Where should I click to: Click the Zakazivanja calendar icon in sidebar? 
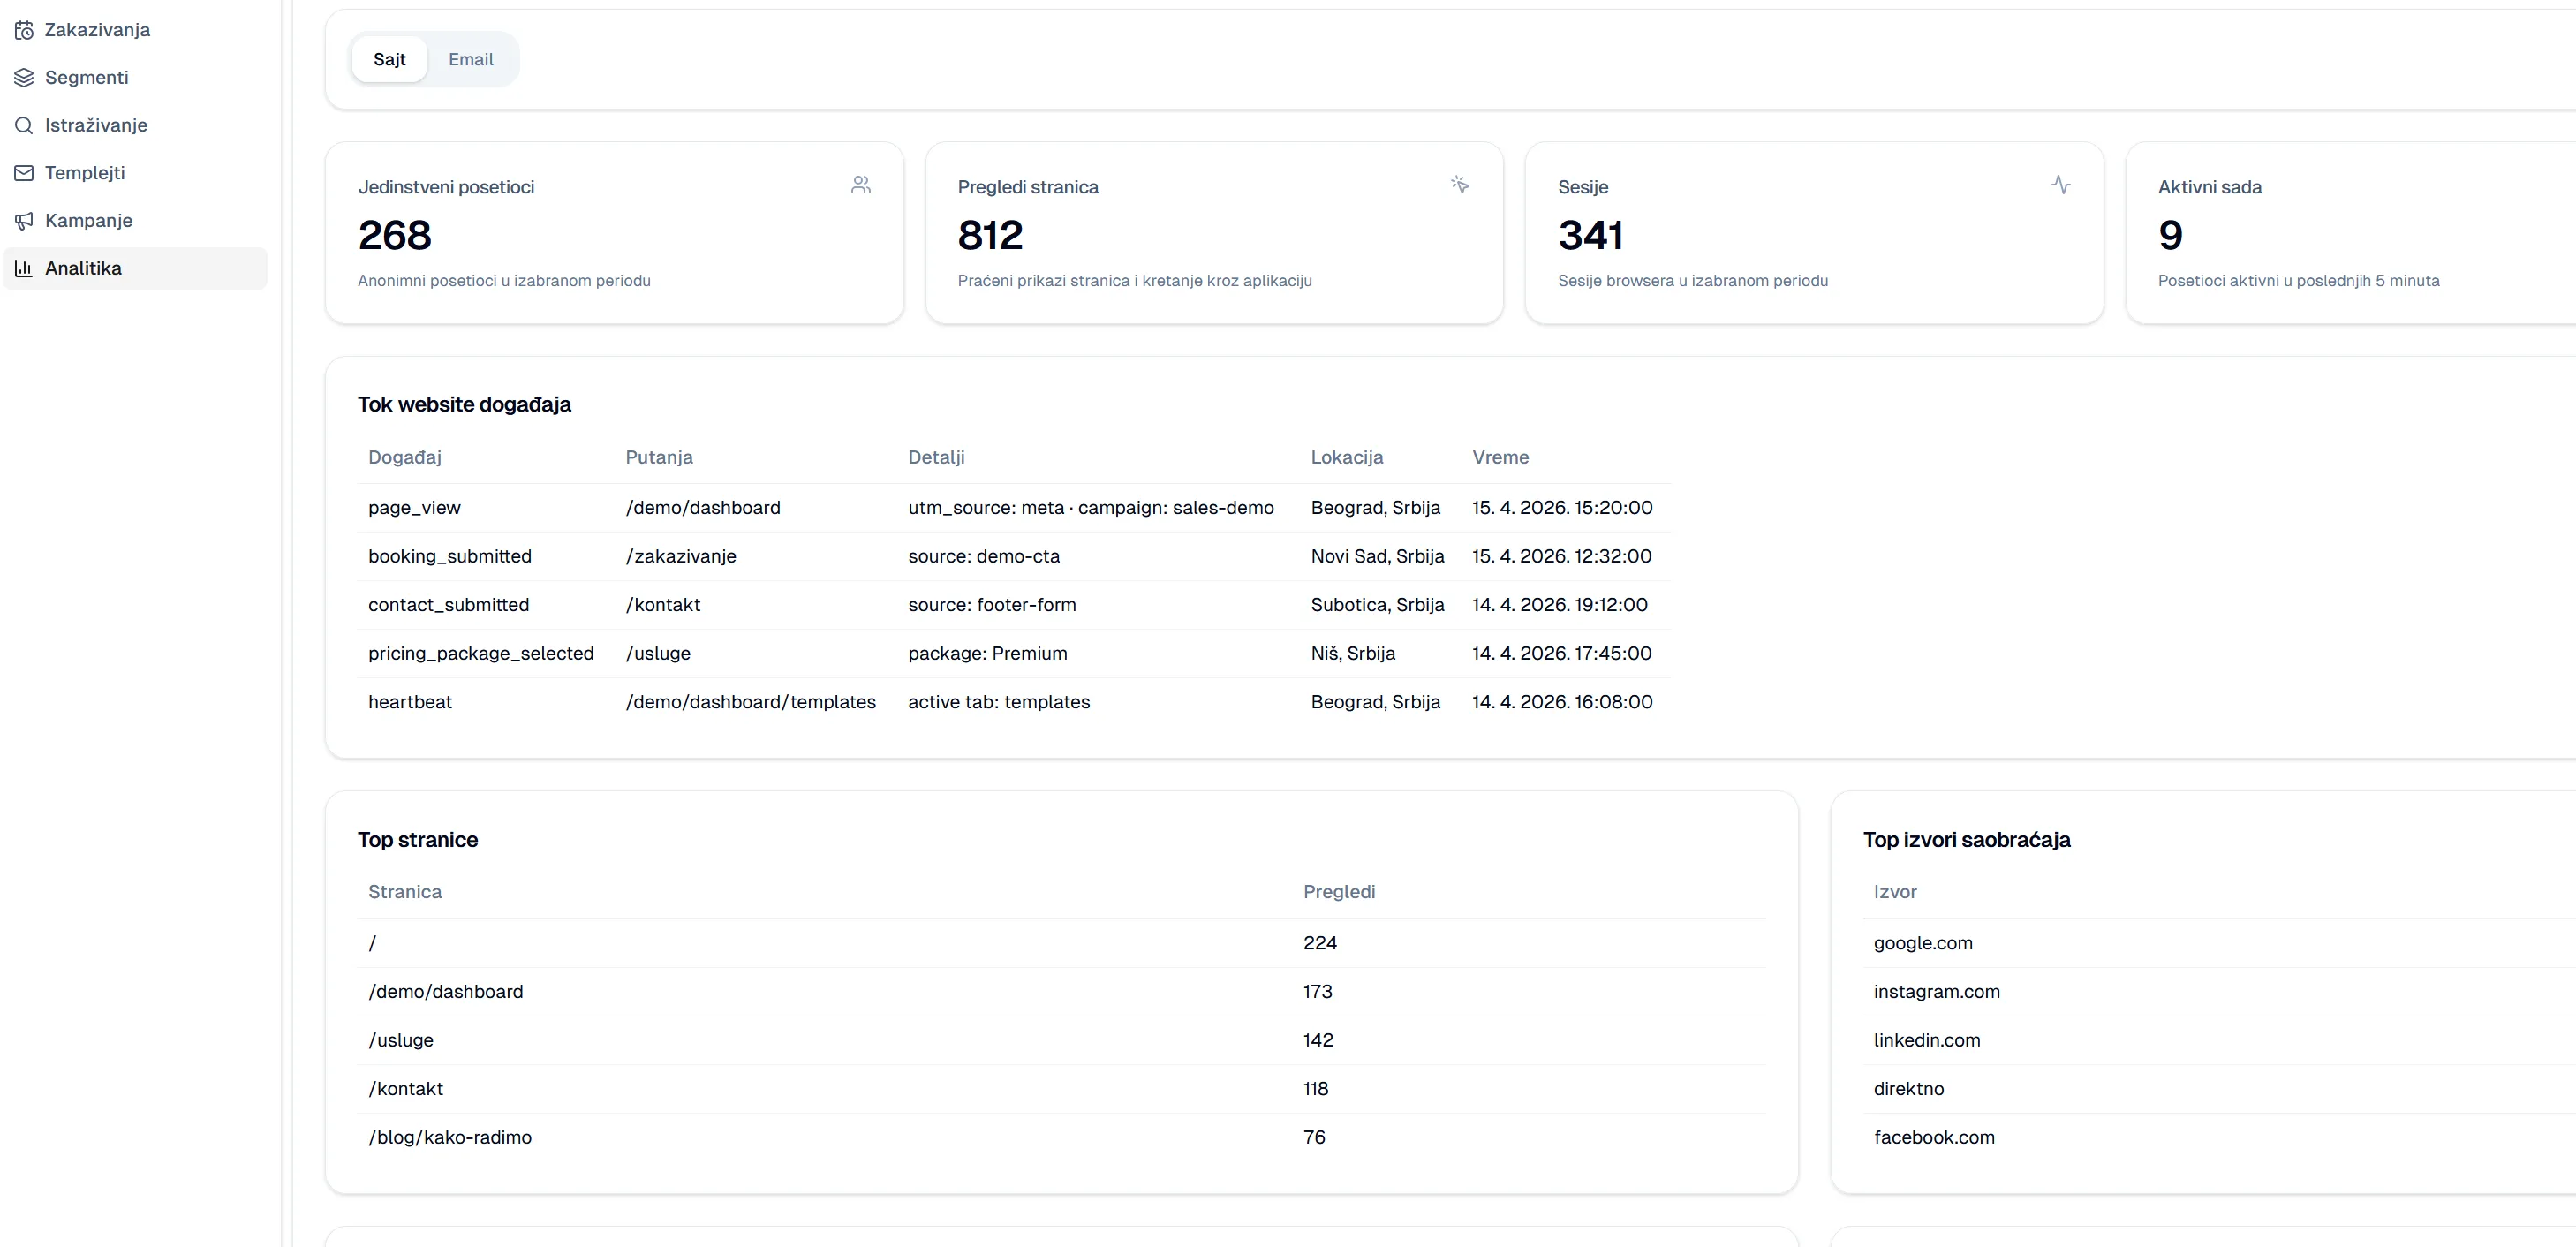click(24, 30)
